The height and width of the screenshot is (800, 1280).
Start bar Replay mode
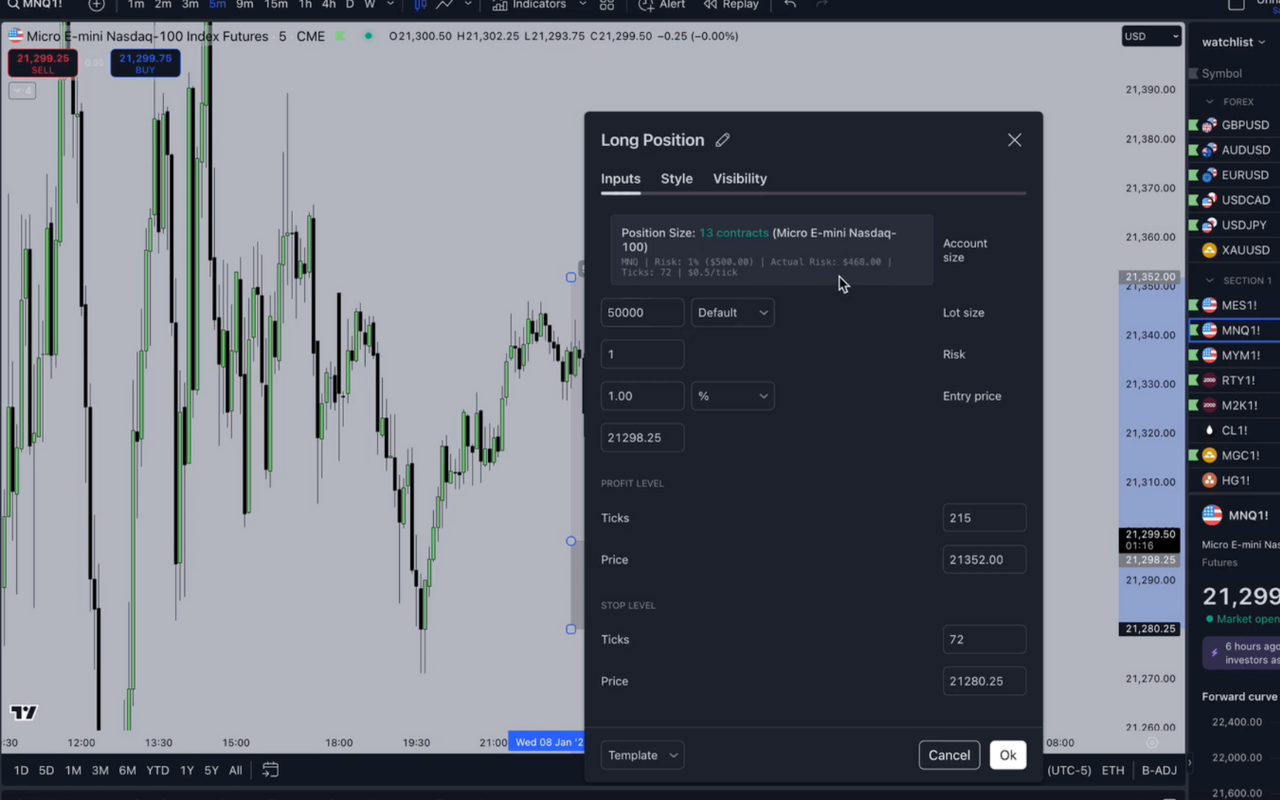click(x=731, y=4)
